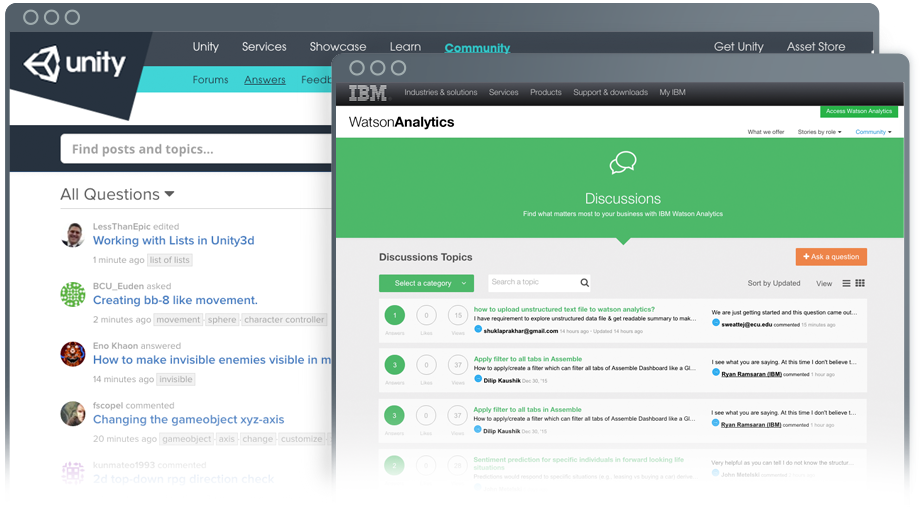Click the customize tag in Unity window

pos(301,439)
